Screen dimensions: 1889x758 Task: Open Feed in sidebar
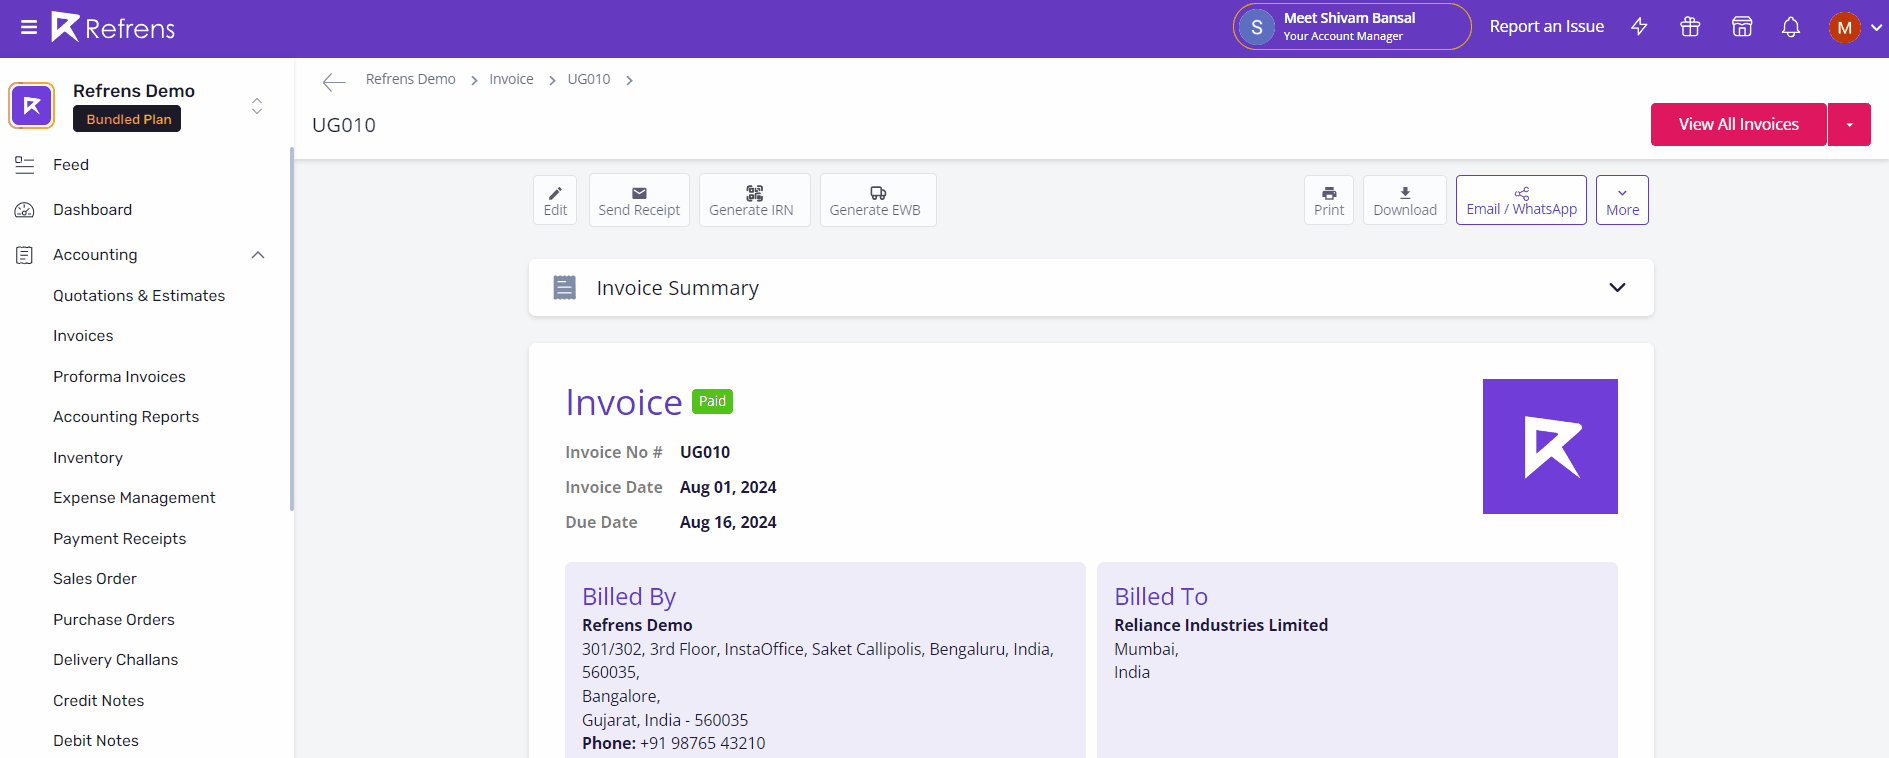click(x=71, y=165)
